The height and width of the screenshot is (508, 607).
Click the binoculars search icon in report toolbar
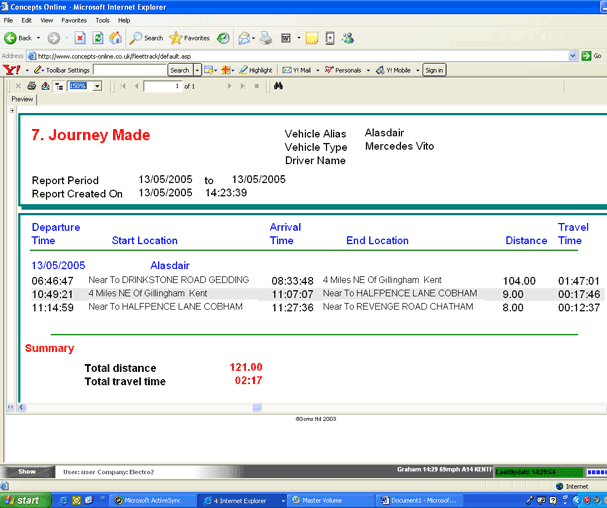[279, 87]
